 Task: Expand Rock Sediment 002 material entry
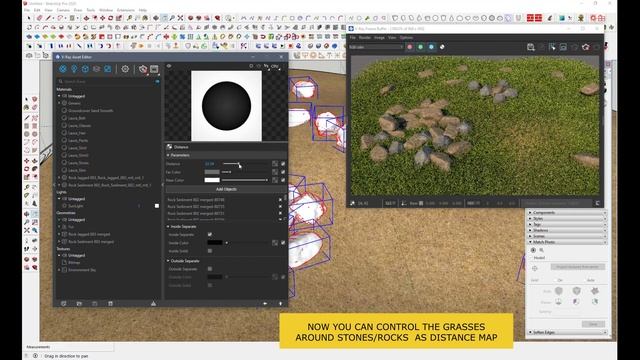point(59,185)
